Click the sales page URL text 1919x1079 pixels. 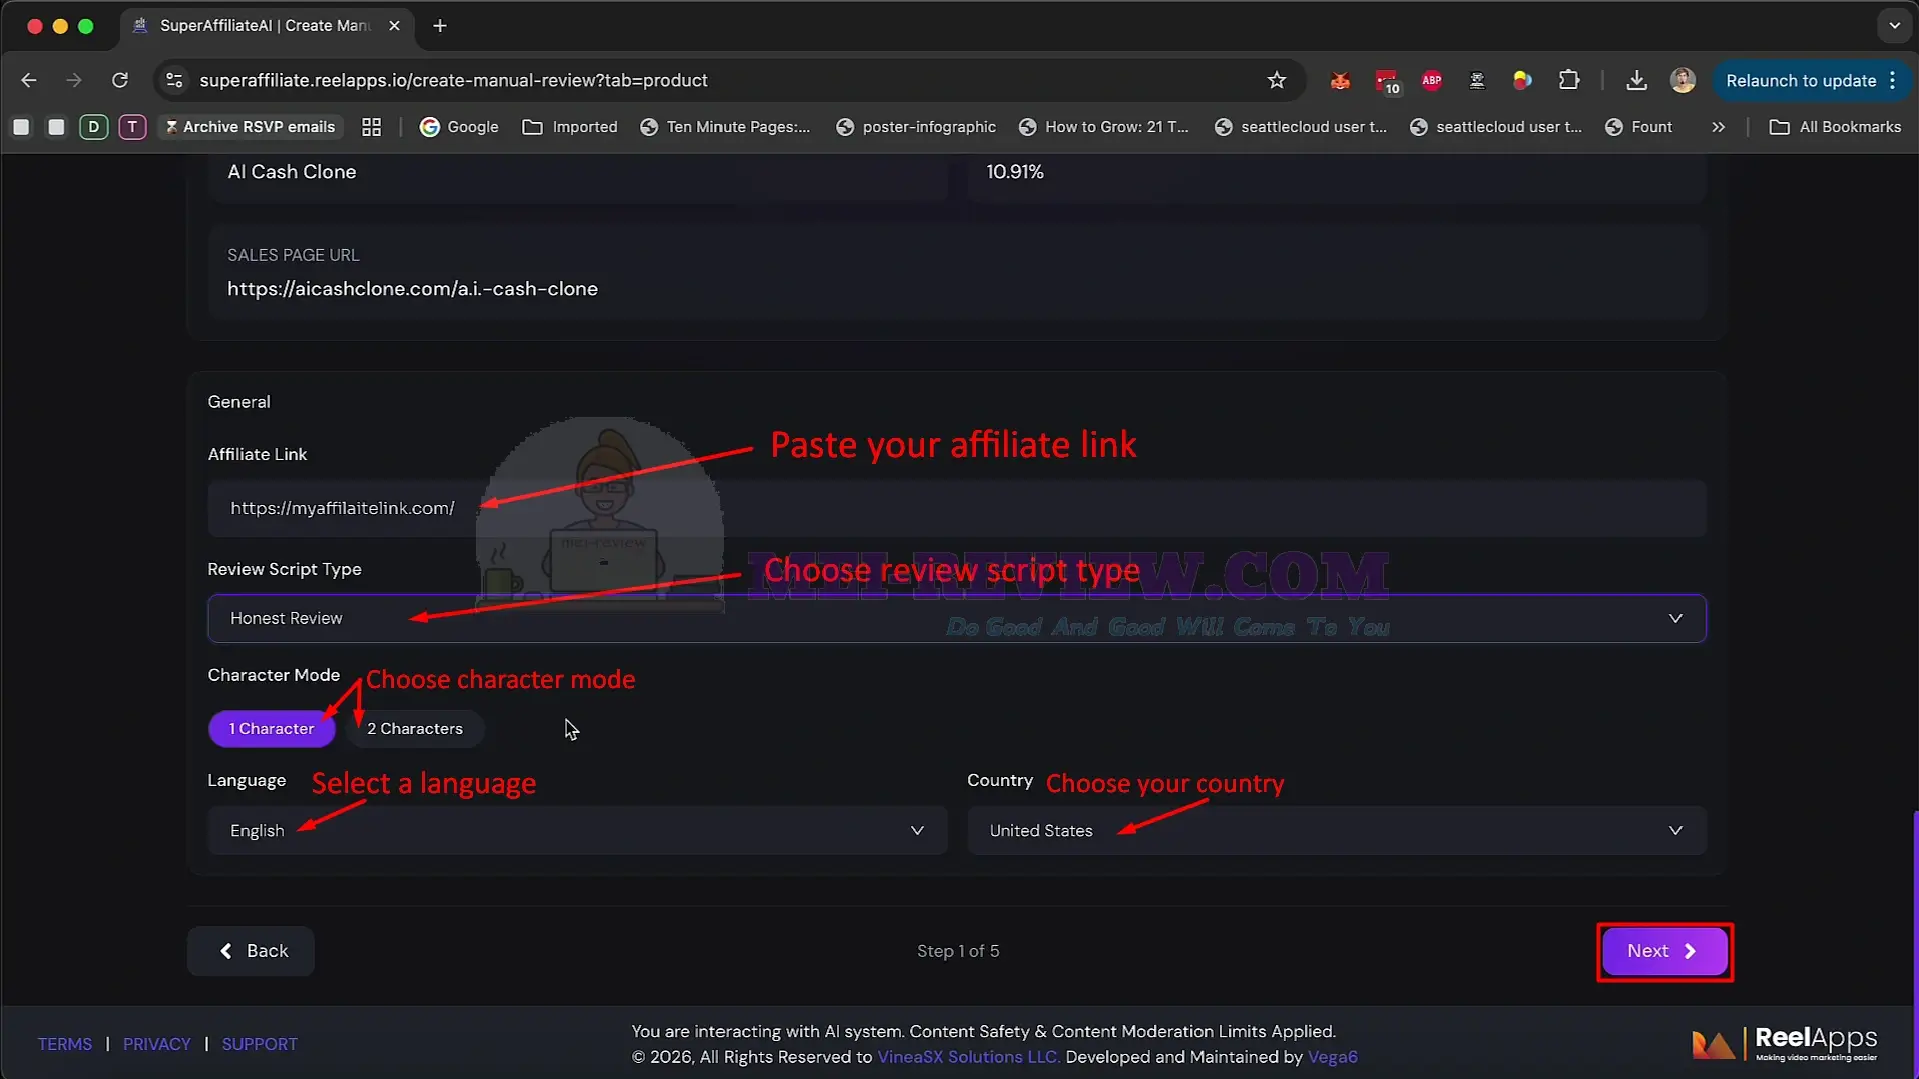412,289
